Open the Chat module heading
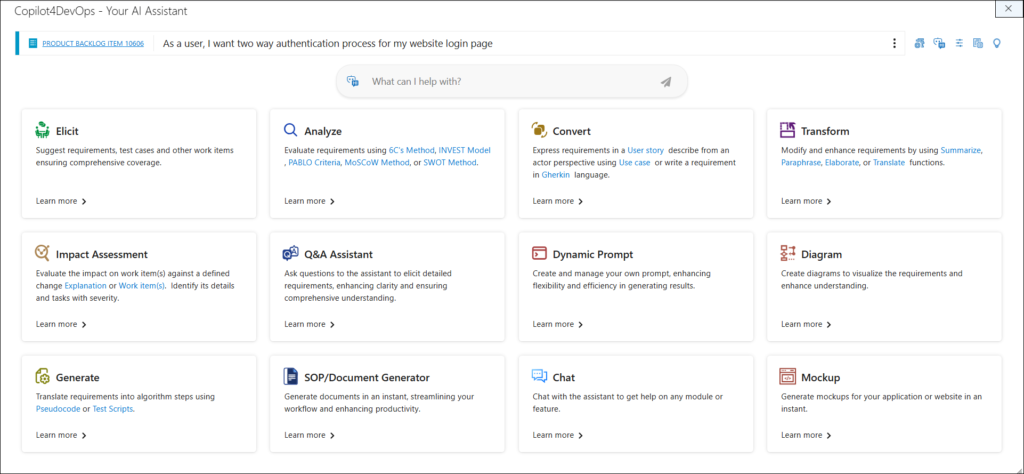Screen dimensions: 1024x474 (563, 378)
